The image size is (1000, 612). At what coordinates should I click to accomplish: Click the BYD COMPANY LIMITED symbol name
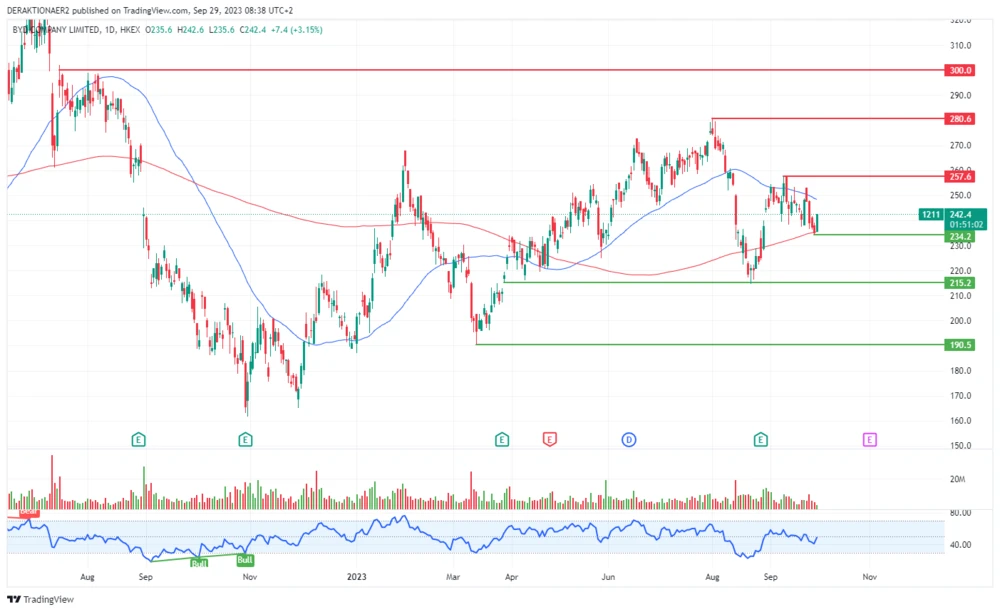tap(60, 30)
